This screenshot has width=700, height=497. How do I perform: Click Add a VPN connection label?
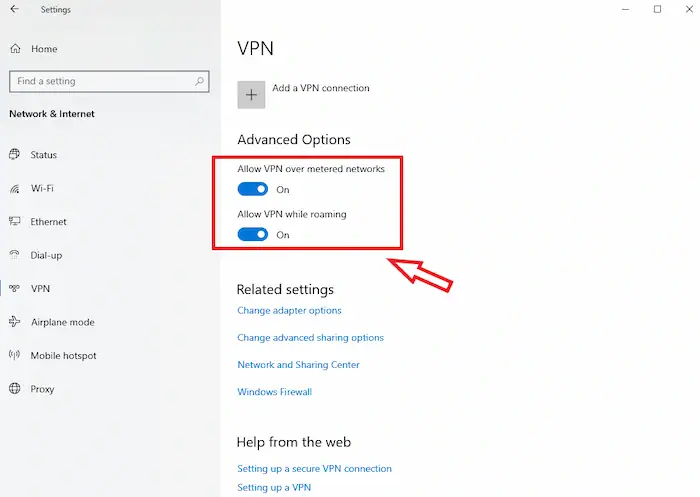coord(321,88)
